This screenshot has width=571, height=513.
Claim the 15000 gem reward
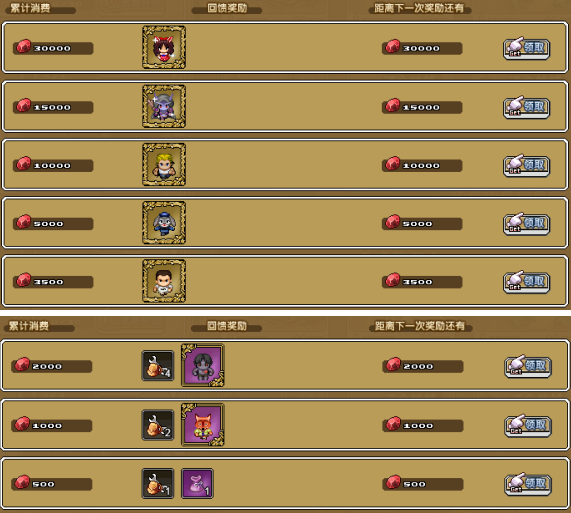pos(527,107)
